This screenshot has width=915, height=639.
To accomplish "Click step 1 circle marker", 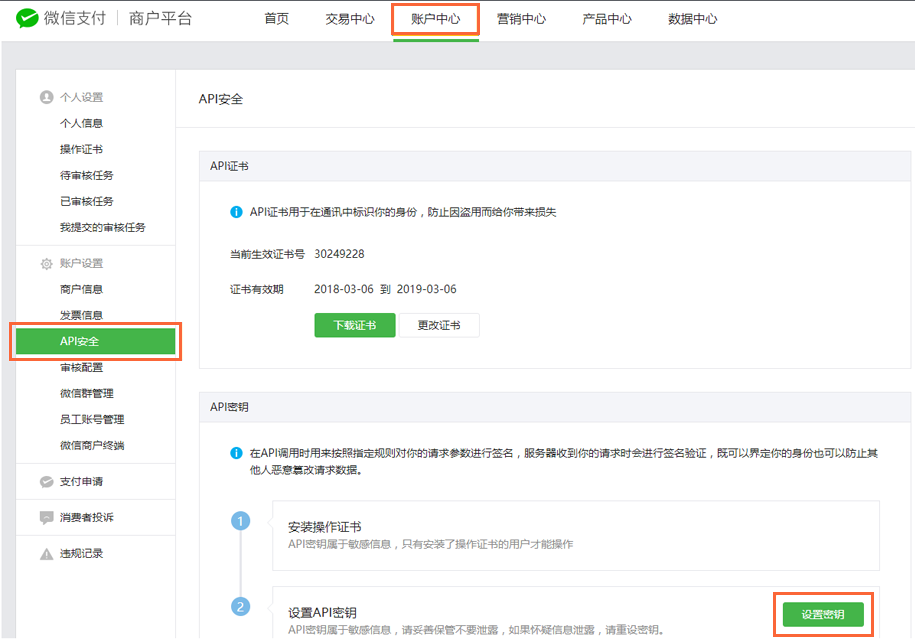I will click(x=240, y=521).
